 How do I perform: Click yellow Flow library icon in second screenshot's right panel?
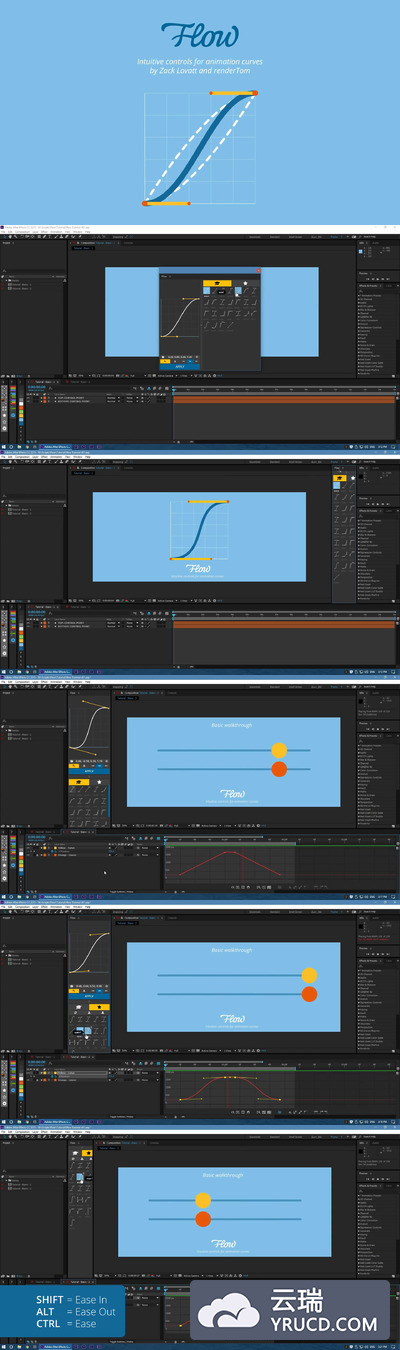click(340, 478)
